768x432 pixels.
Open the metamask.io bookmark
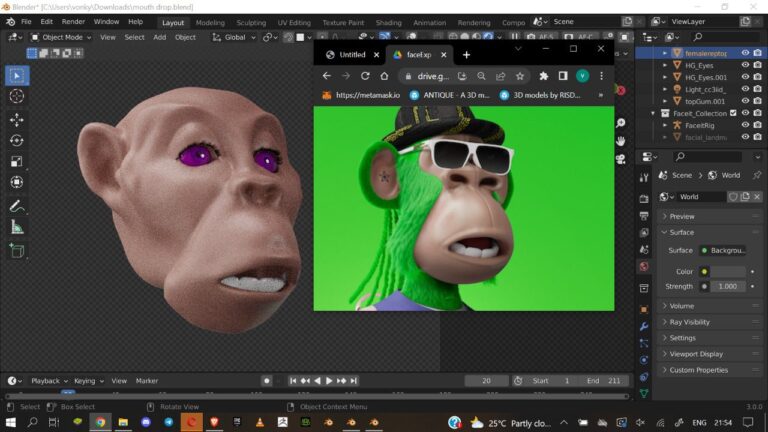(361, 96)
